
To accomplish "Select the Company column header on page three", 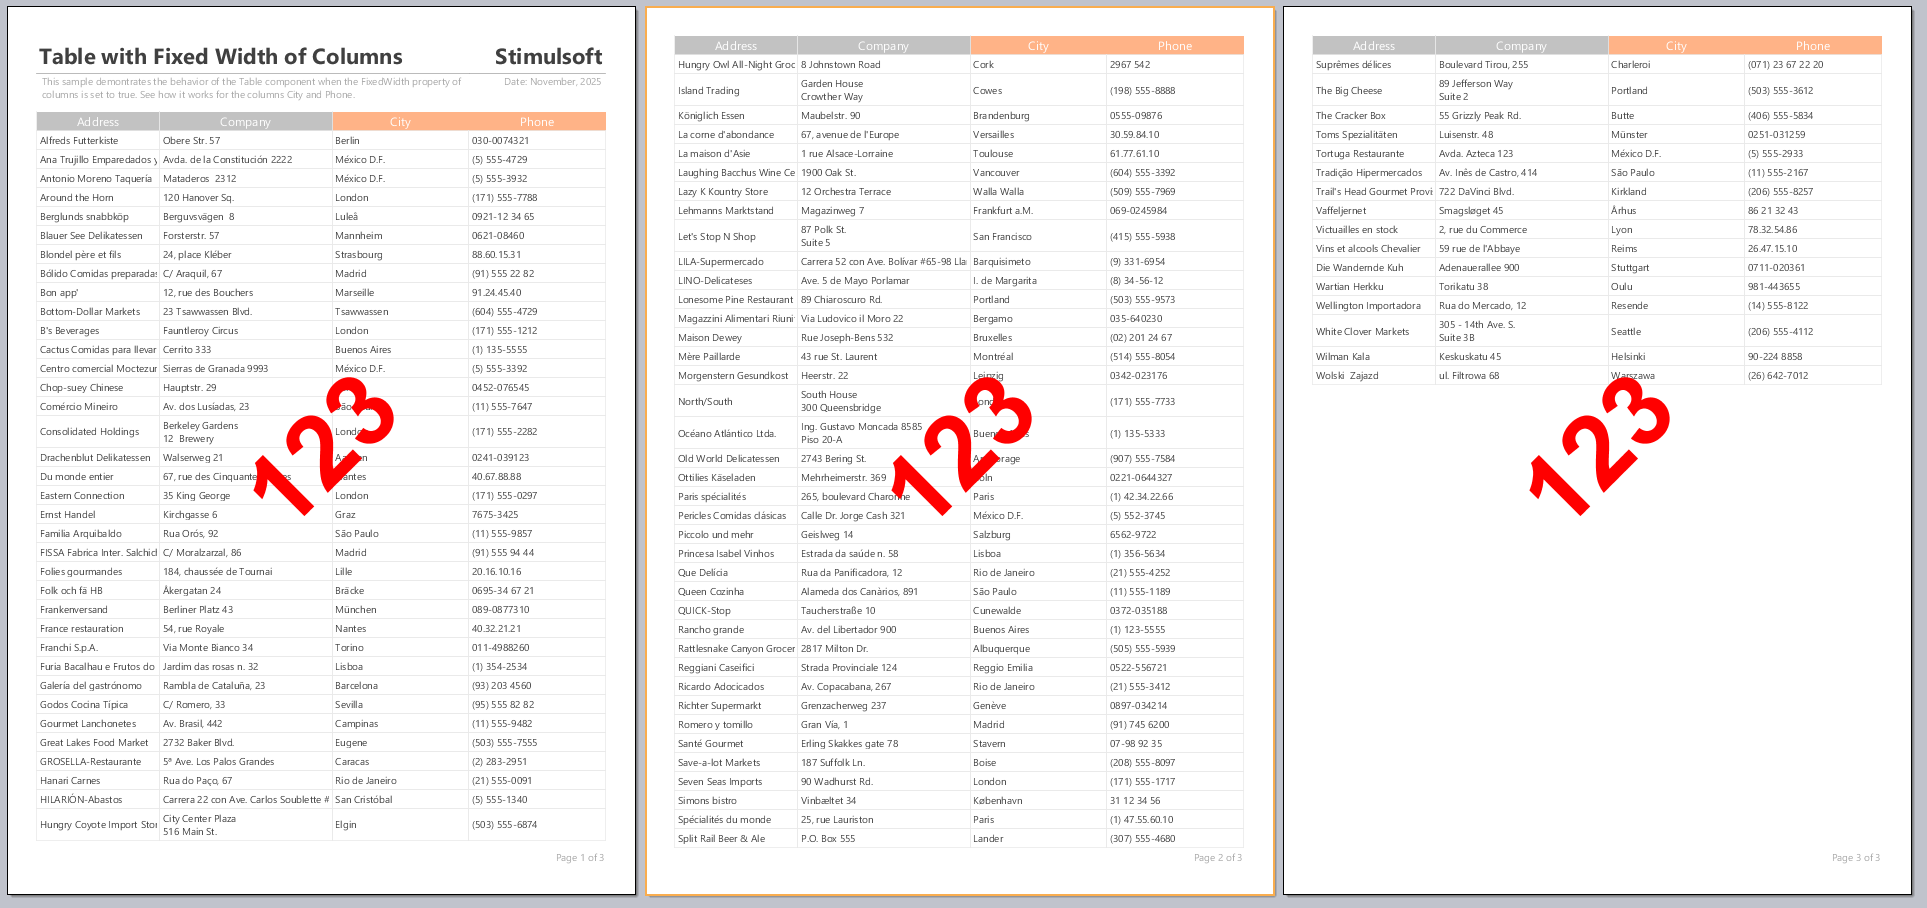I will [1520, 46].
